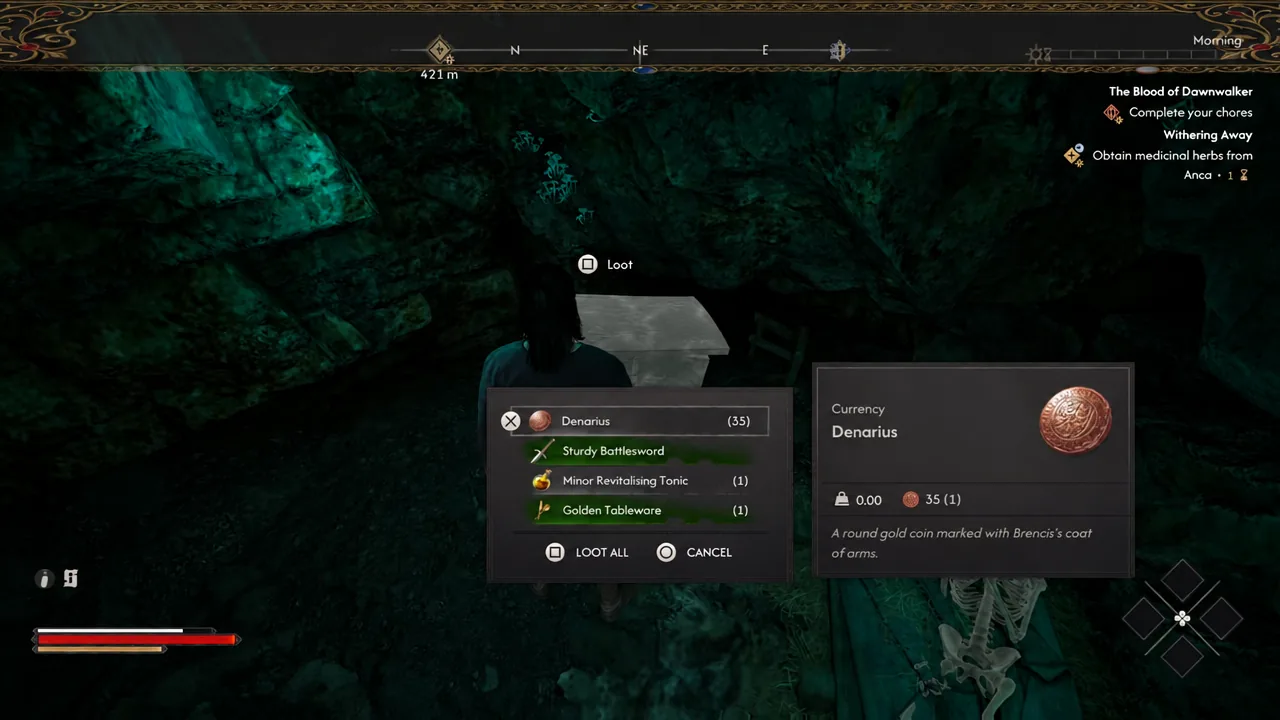Click the Golden Tableware item icon
The image size is (1280, 720).
point(542,510)
